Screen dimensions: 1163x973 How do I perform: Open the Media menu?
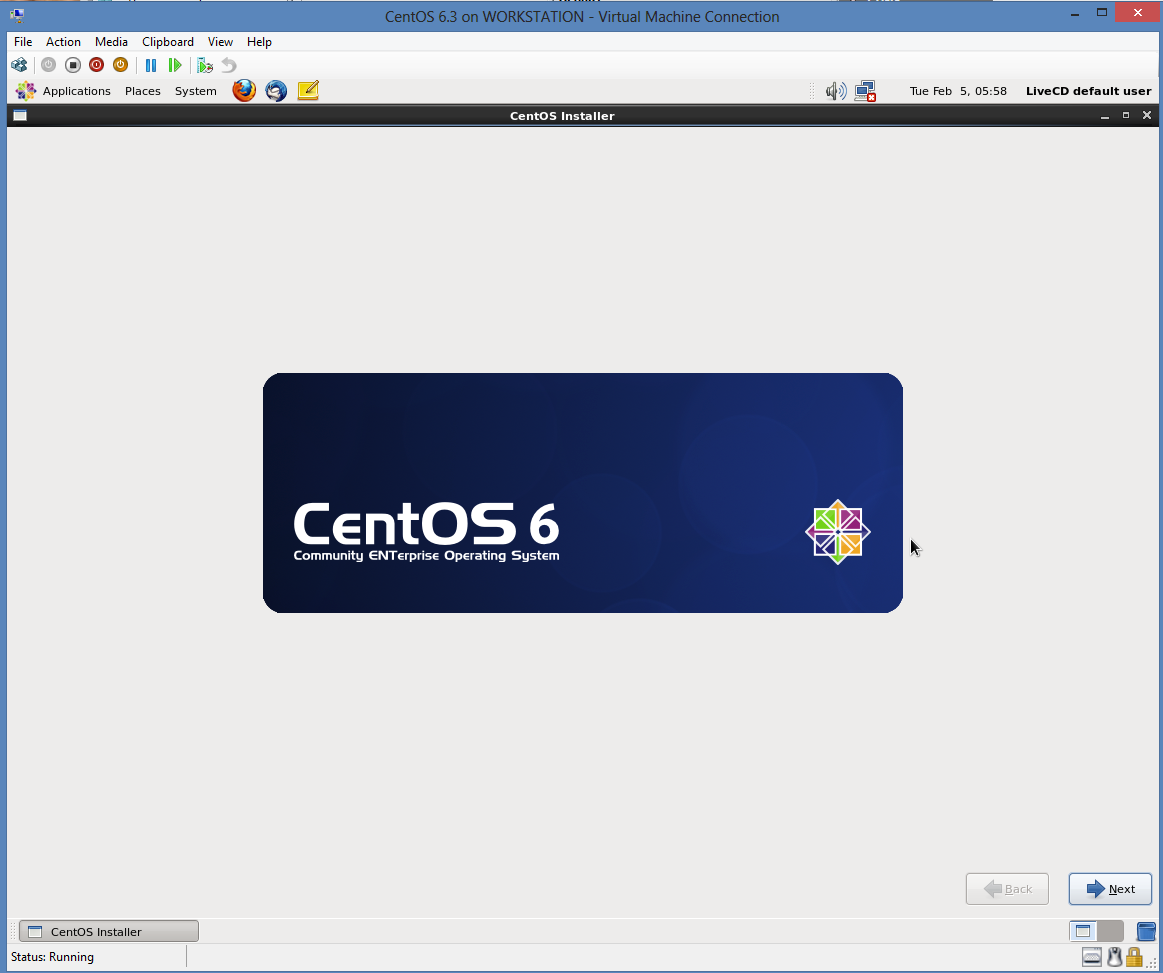pos(111,42)
